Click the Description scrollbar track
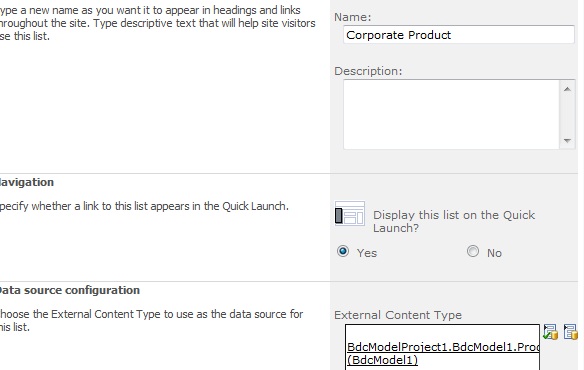This screenshot has height=370, width=584. tap(567, 115)
